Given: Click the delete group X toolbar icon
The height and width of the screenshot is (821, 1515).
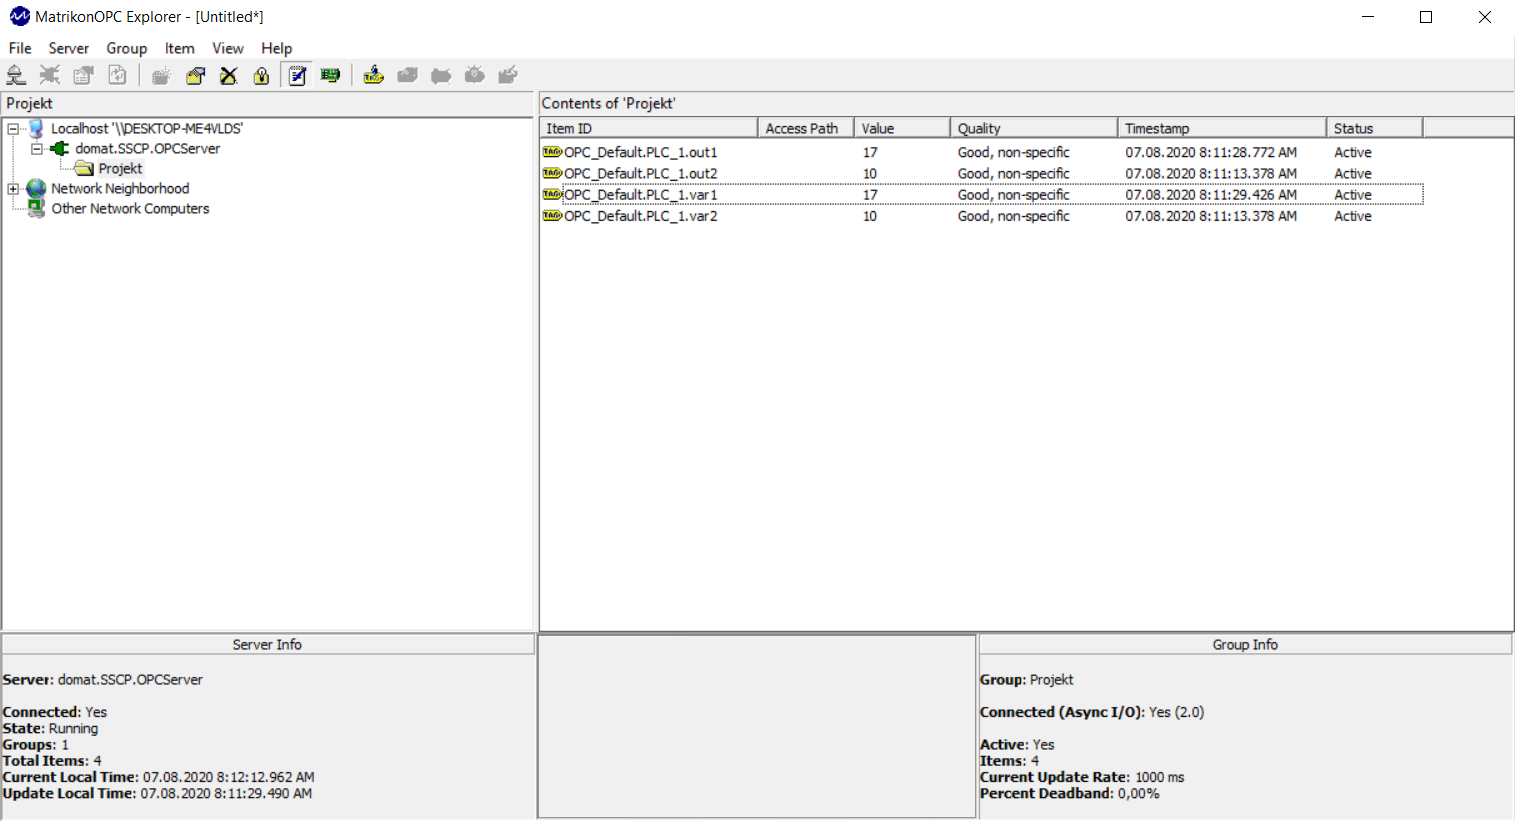Looking at the screenshot, I should (229, 75).
